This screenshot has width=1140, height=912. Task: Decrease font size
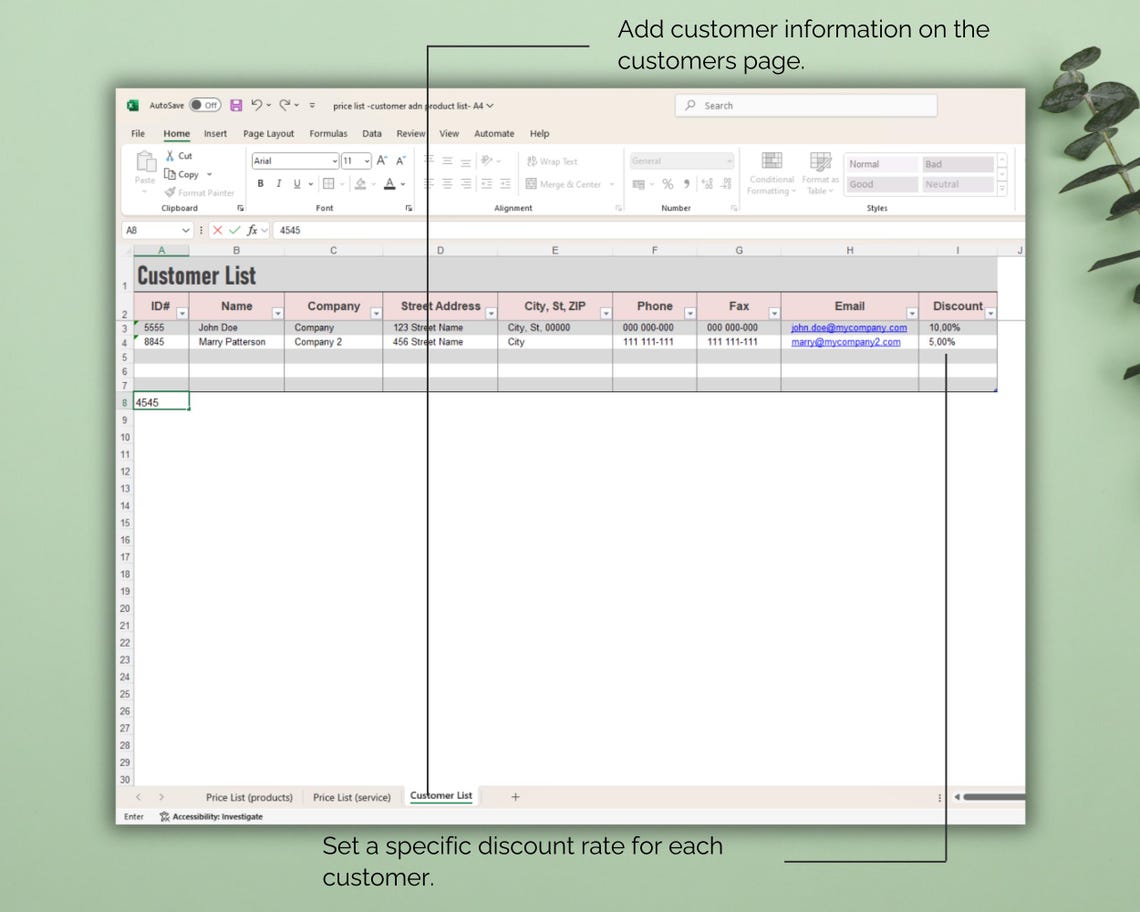[x=400, y=161]
